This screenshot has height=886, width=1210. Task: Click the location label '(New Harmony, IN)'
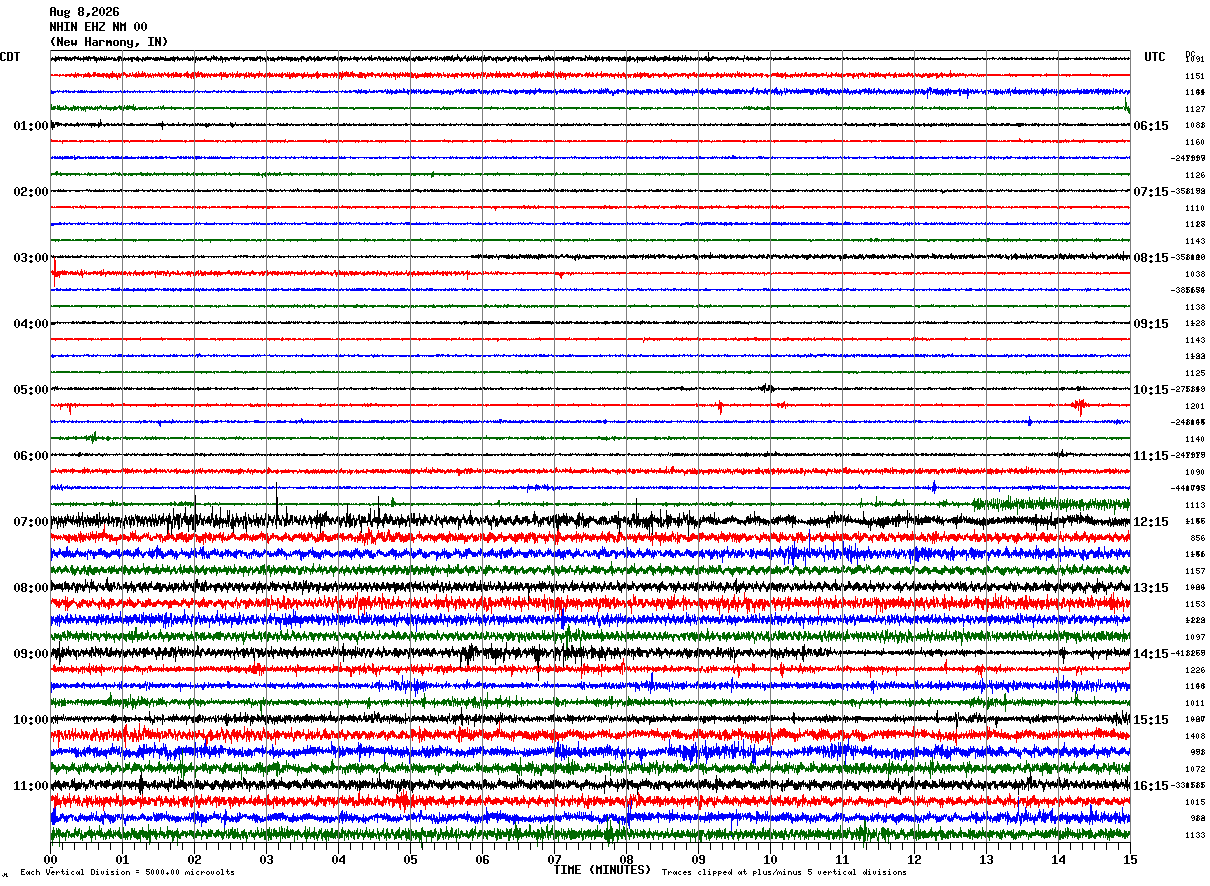point(109,42)
